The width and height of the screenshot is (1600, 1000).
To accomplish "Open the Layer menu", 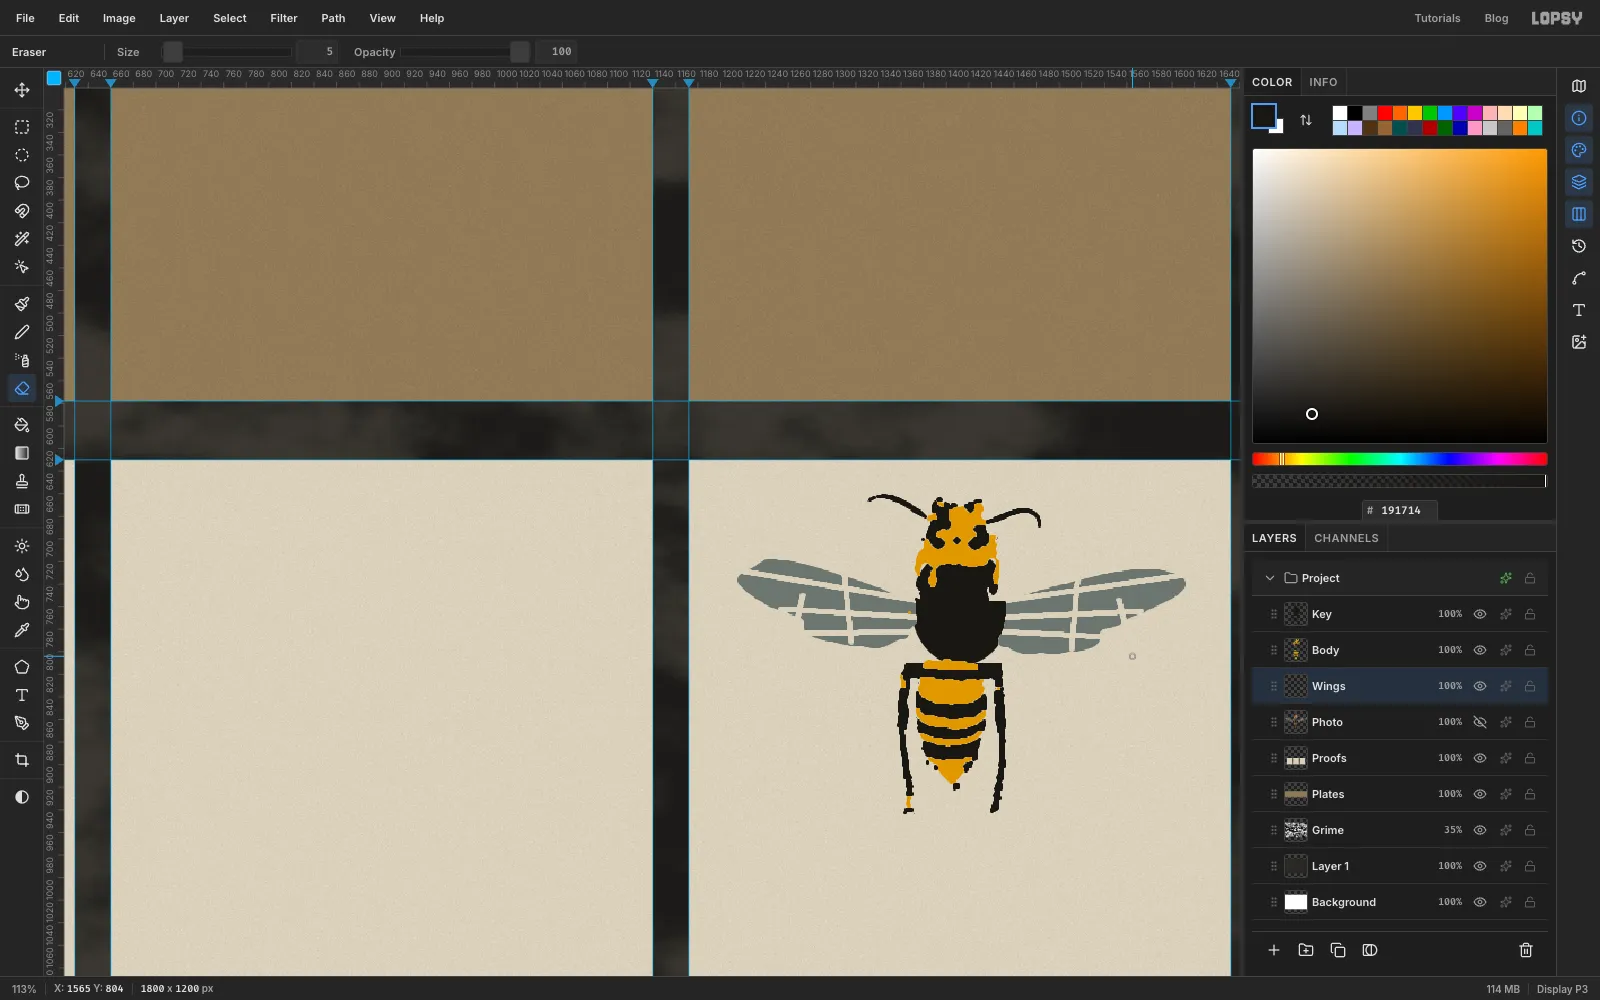I will click(x=174, y=18).
